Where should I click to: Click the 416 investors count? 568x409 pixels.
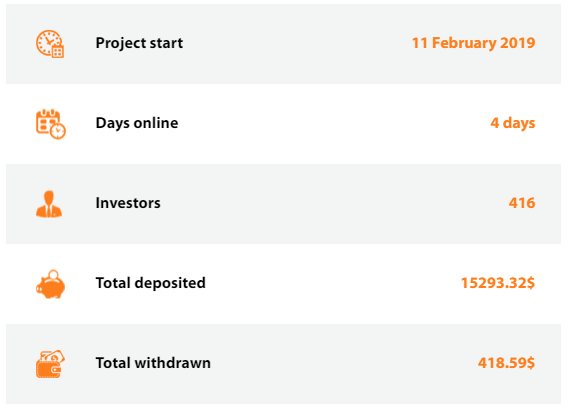pyautogui.click(x=522, y=203)
